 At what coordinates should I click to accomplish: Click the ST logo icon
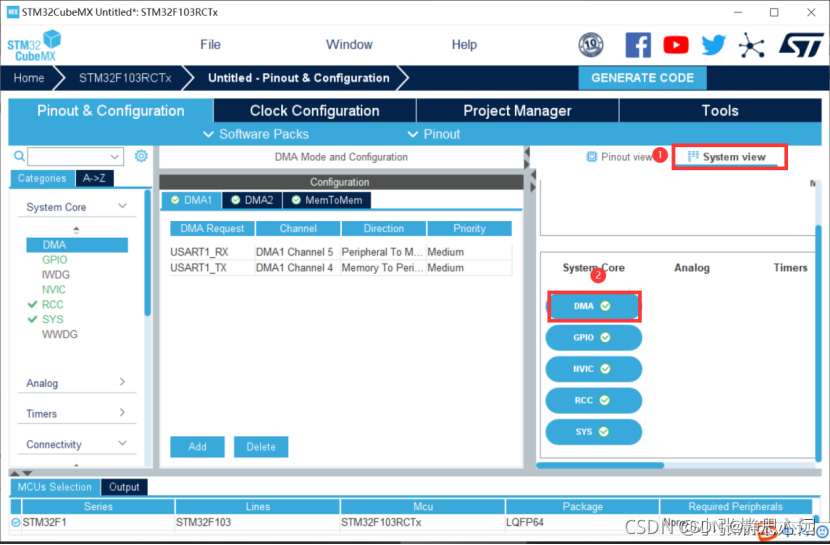801,45
